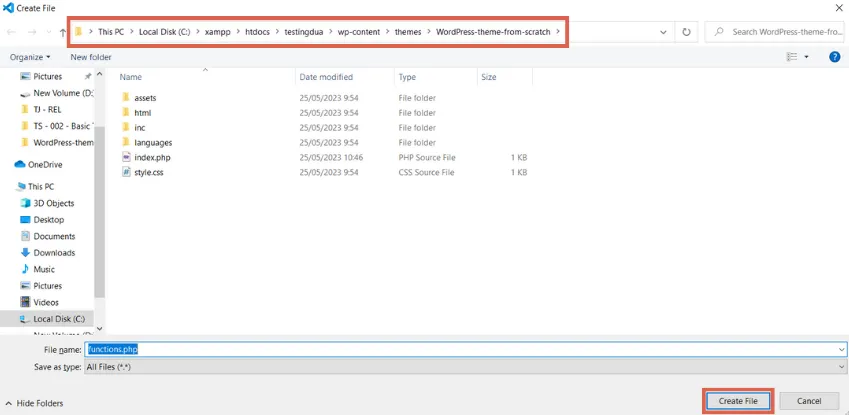Select the inc folder icon

126,127
